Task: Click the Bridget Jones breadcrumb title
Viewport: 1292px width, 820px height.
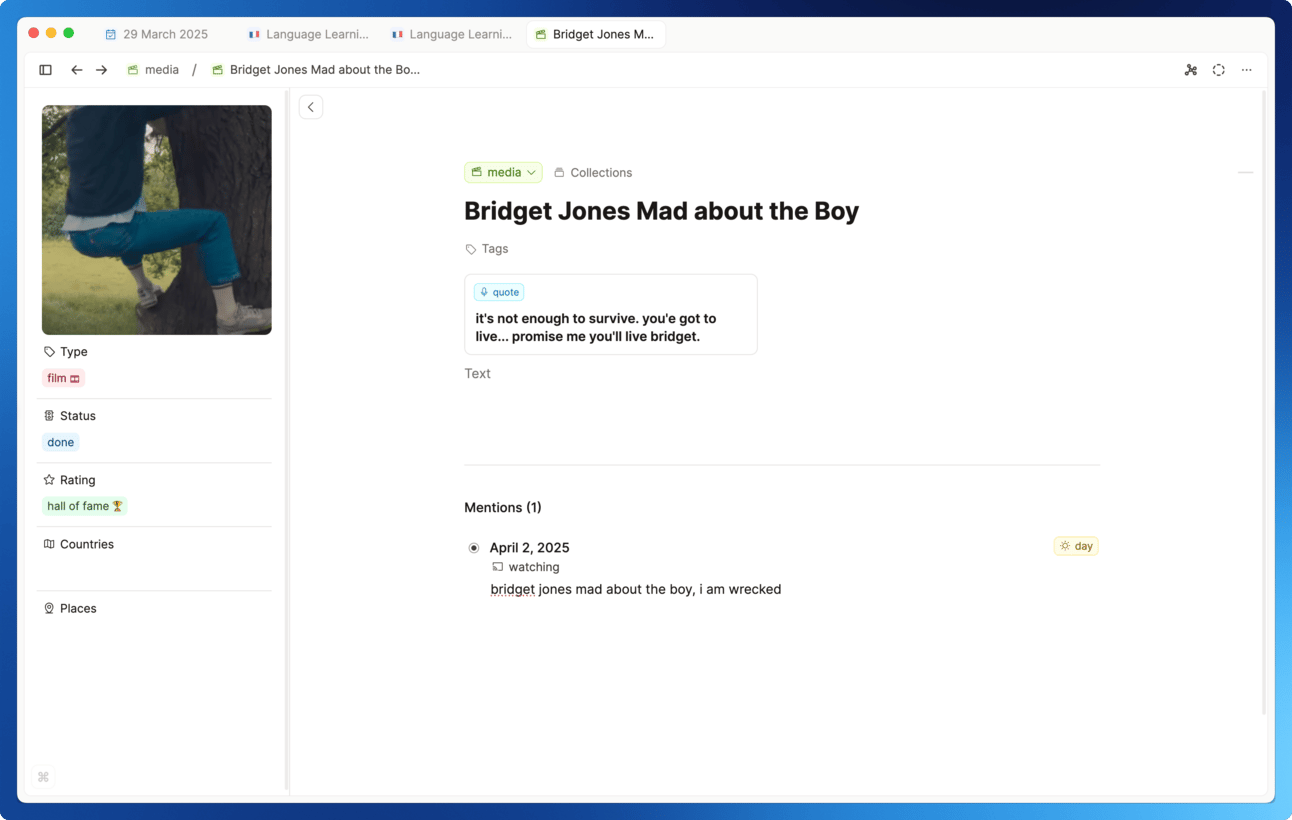Action: click(316, 70)
